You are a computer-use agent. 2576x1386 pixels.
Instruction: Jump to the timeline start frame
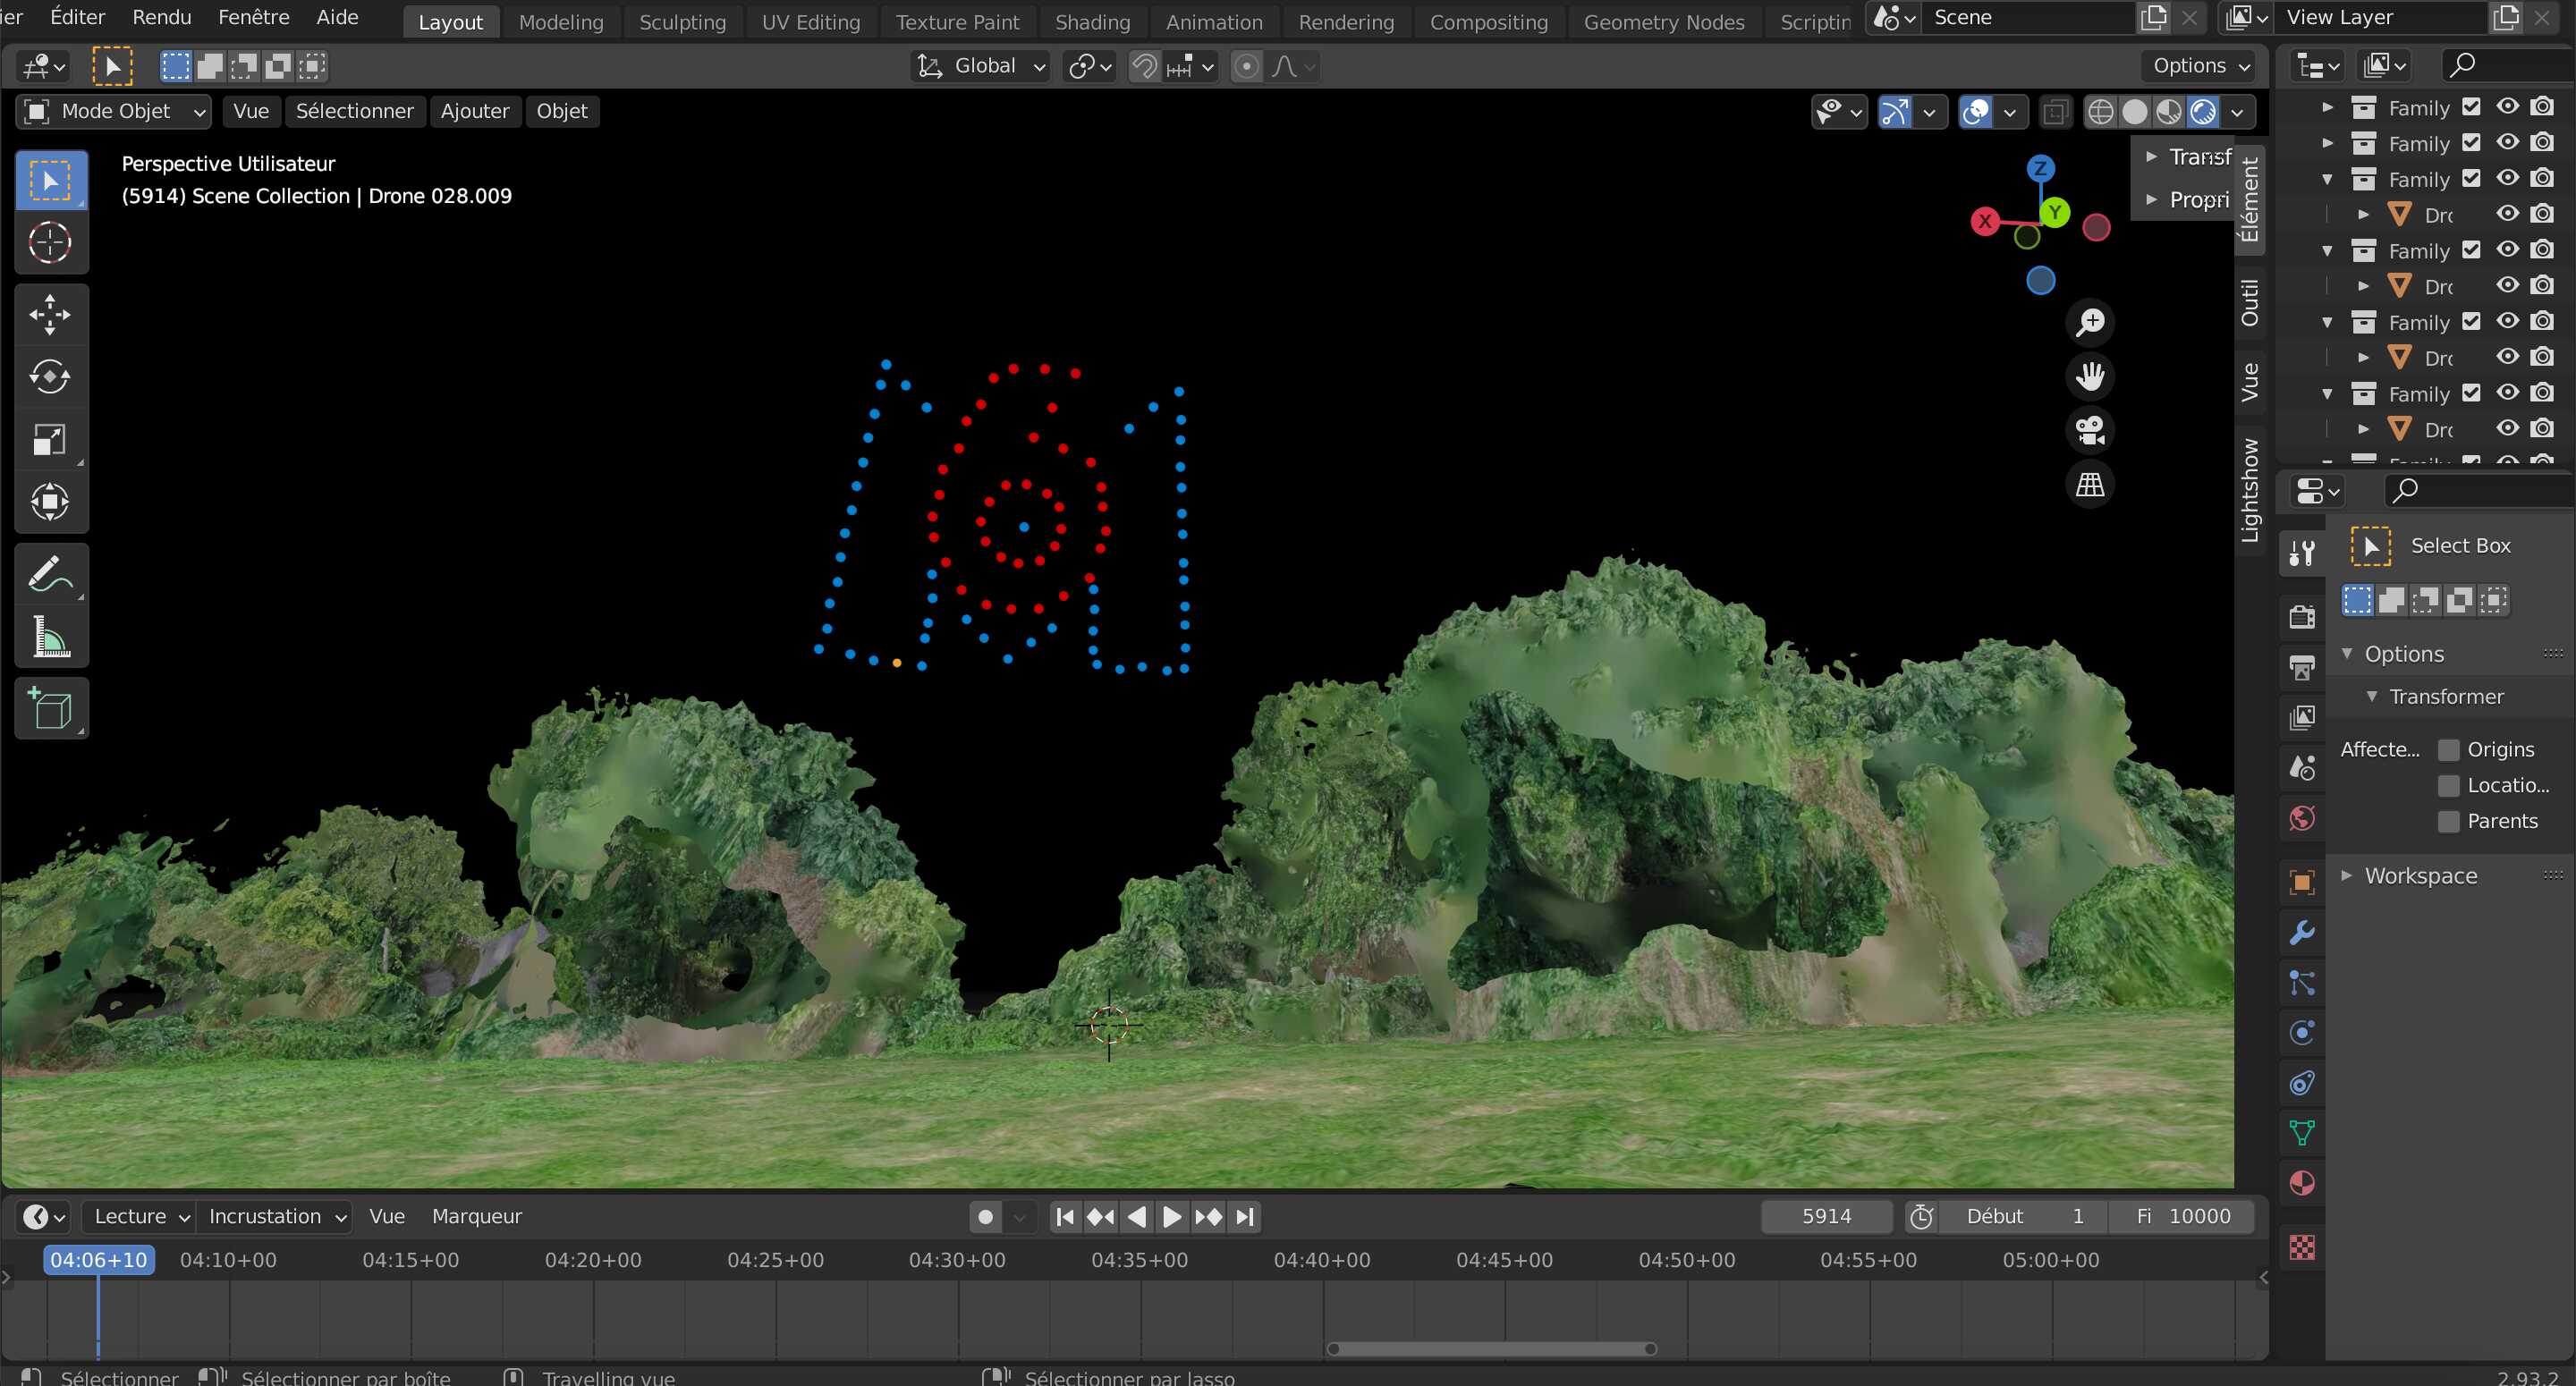point(1065,1216)
